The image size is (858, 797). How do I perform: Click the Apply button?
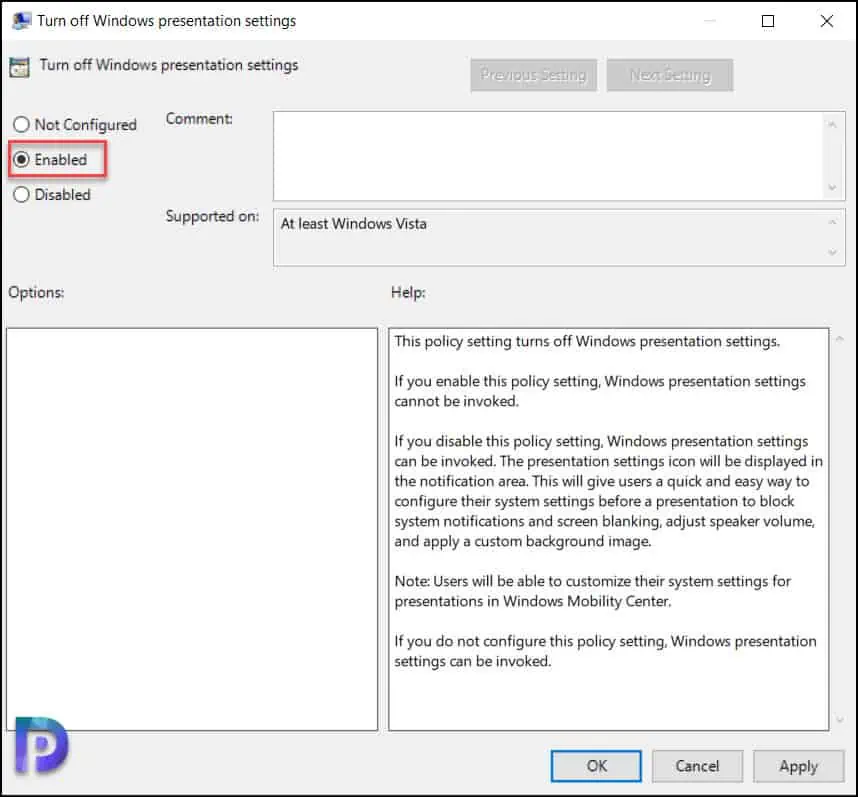[x=798, y=766]
